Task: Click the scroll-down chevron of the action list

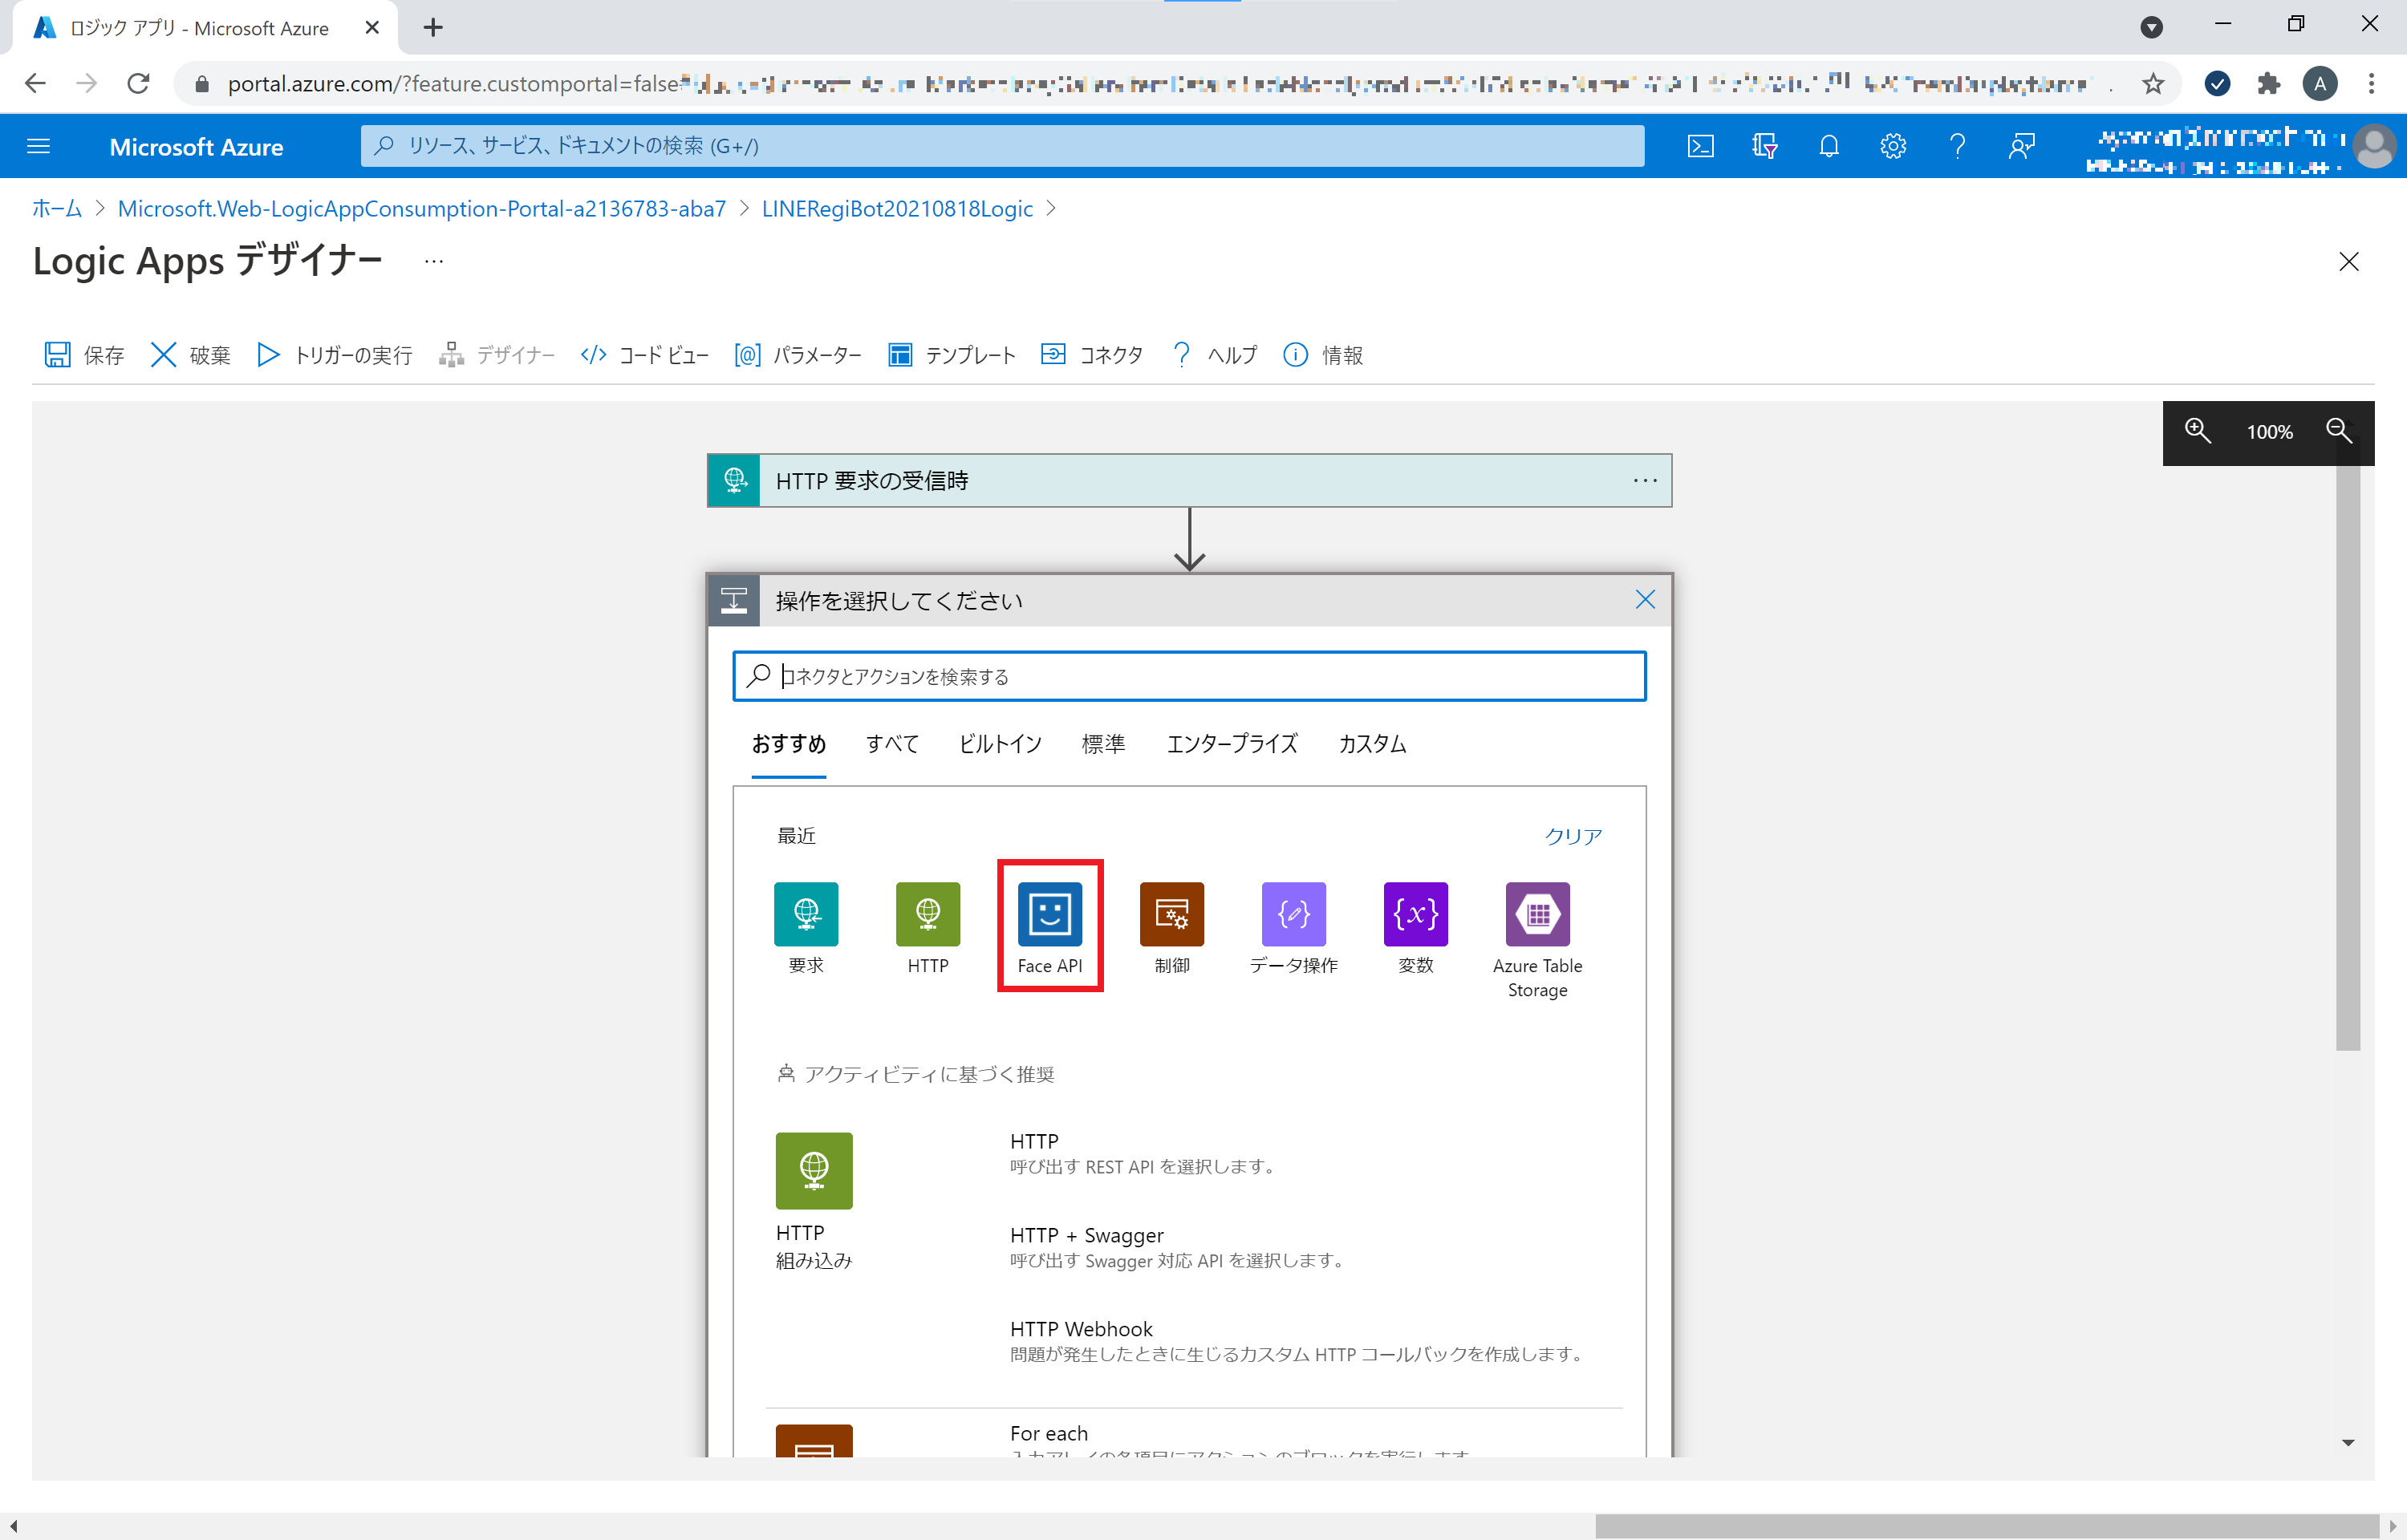Action: click(x=2347, y=1441)
